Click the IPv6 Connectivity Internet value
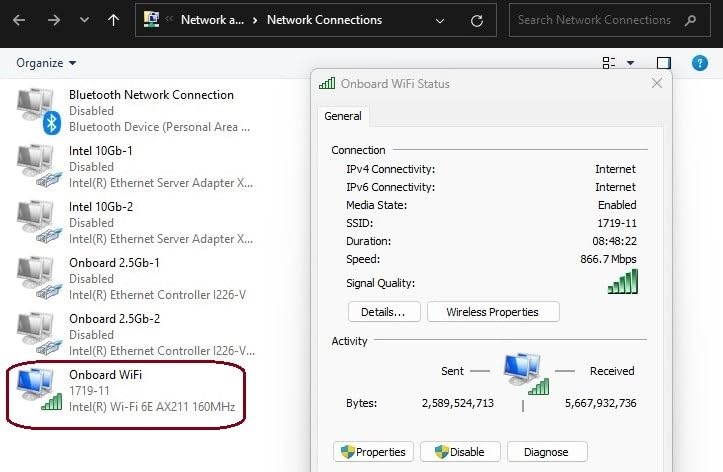 (615, 187)
